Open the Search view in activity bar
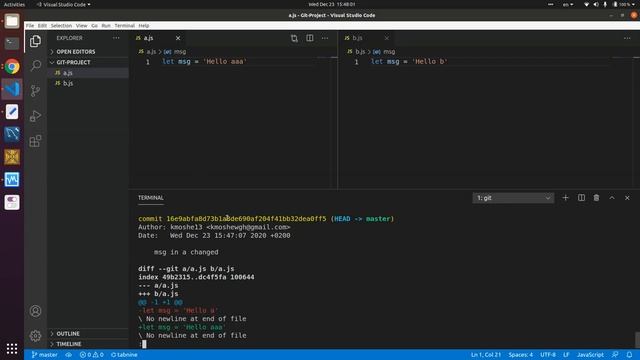 point(36,65)
